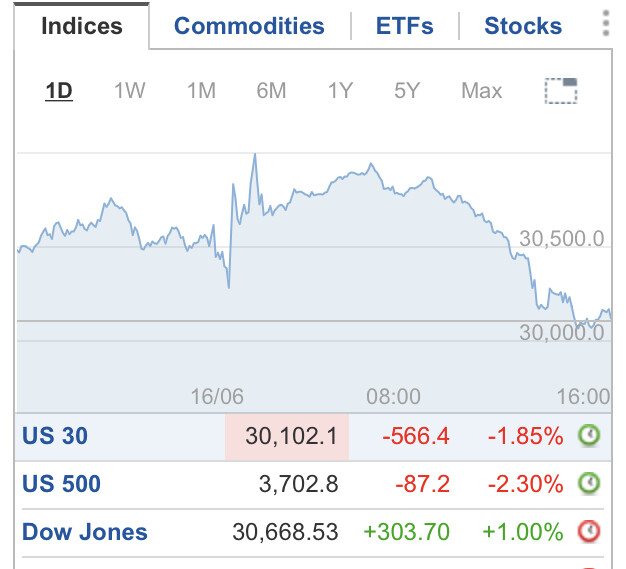Open the three-dot more options menu
The width and height of the screenshot is (626, 569).
click(x=606, y=25)
